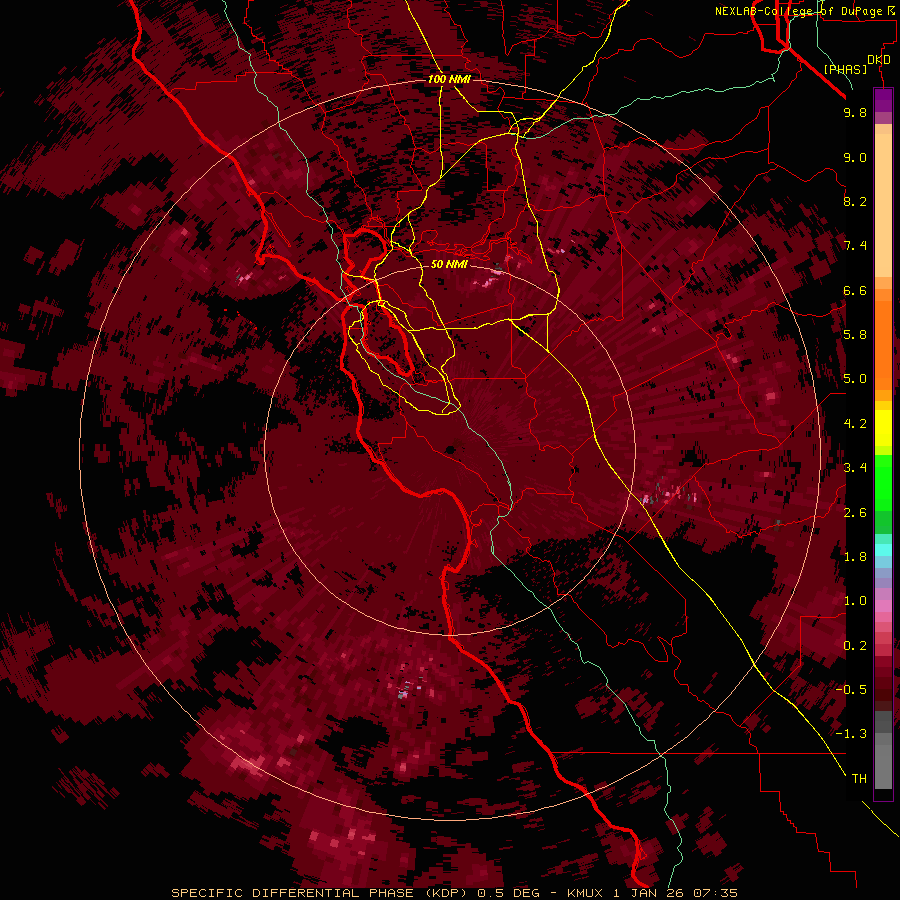The height and width of the screenshot is (900, 900).
Task: Click the 9.8 color scale value
Action: coord(855,113)
